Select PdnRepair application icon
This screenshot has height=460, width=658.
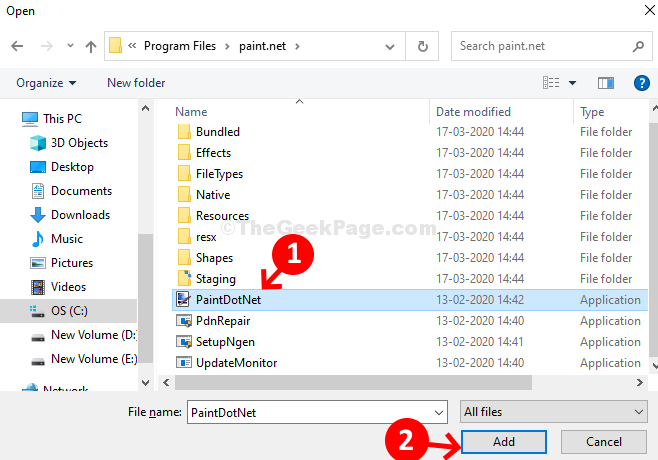coord(183,321)
